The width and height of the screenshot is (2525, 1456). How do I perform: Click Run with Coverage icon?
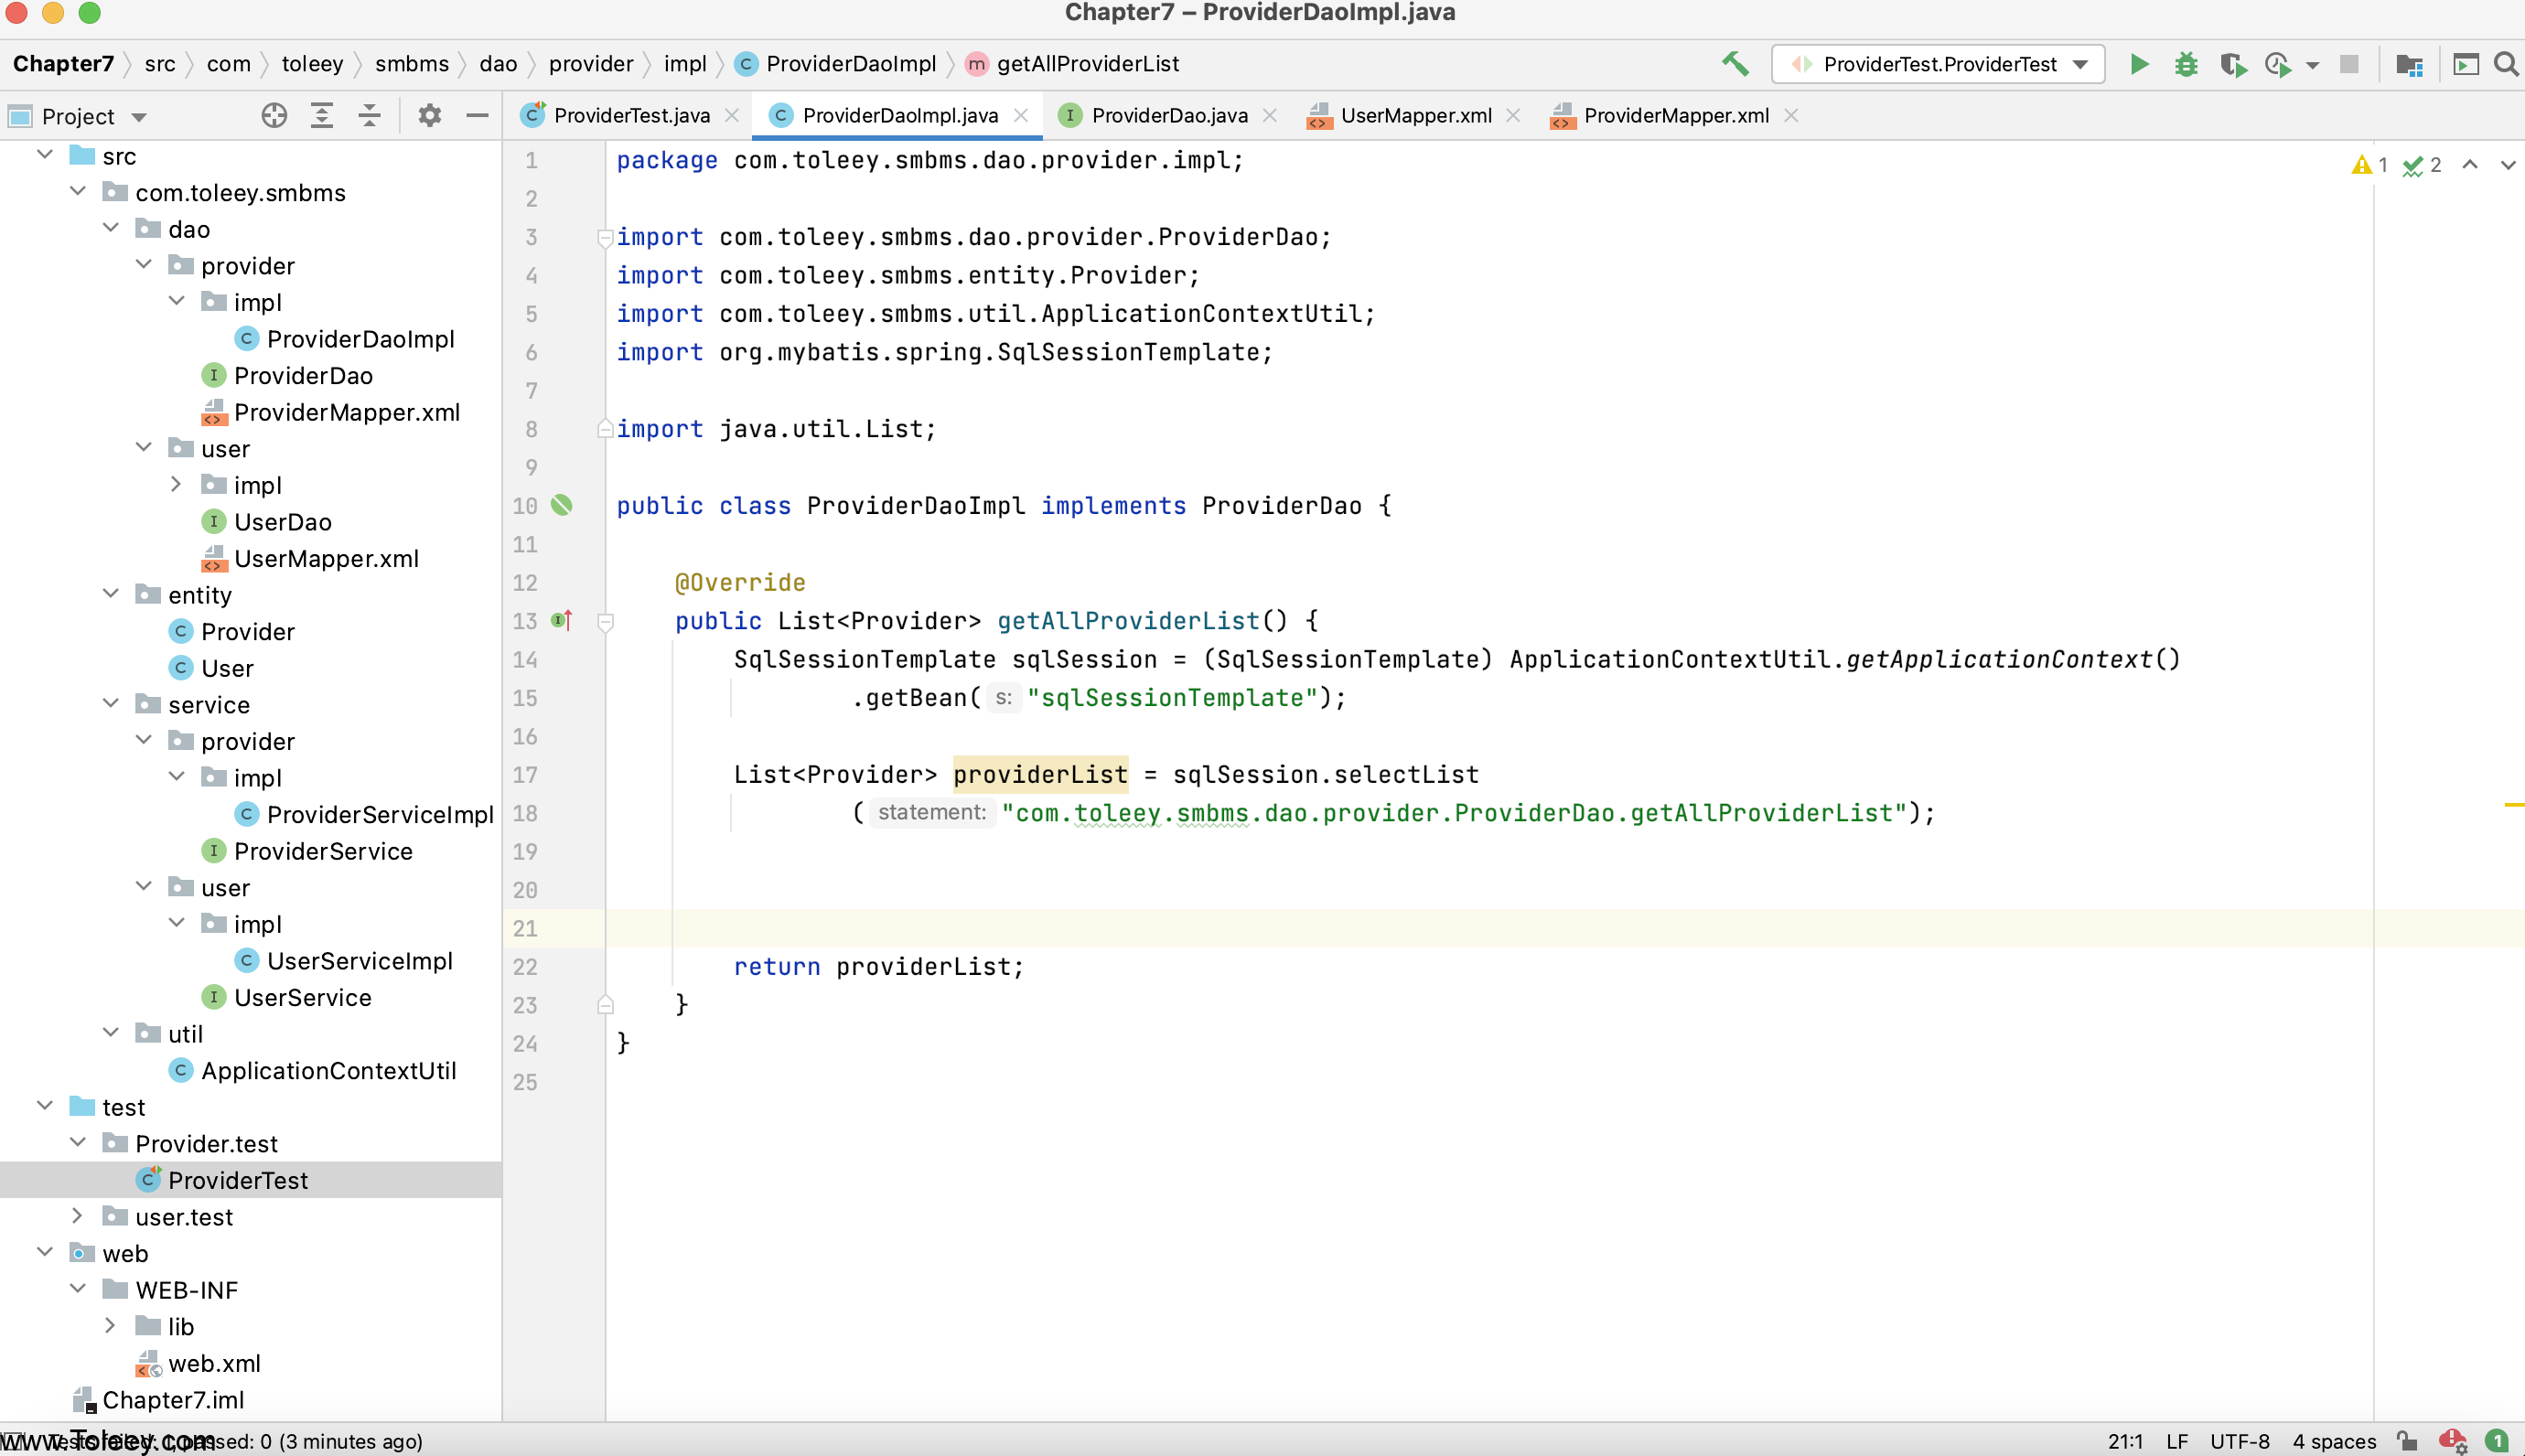tap(2233, 64)
